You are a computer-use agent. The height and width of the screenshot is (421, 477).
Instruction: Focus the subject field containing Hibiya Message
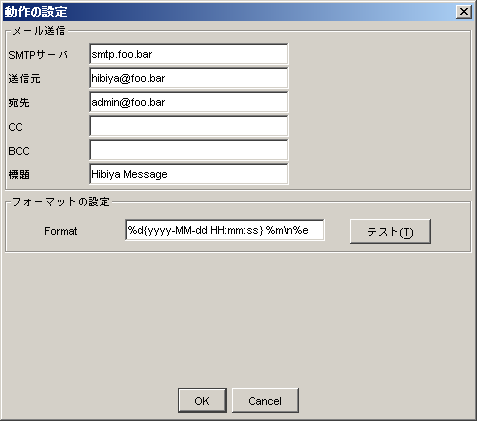pos(189,174)
